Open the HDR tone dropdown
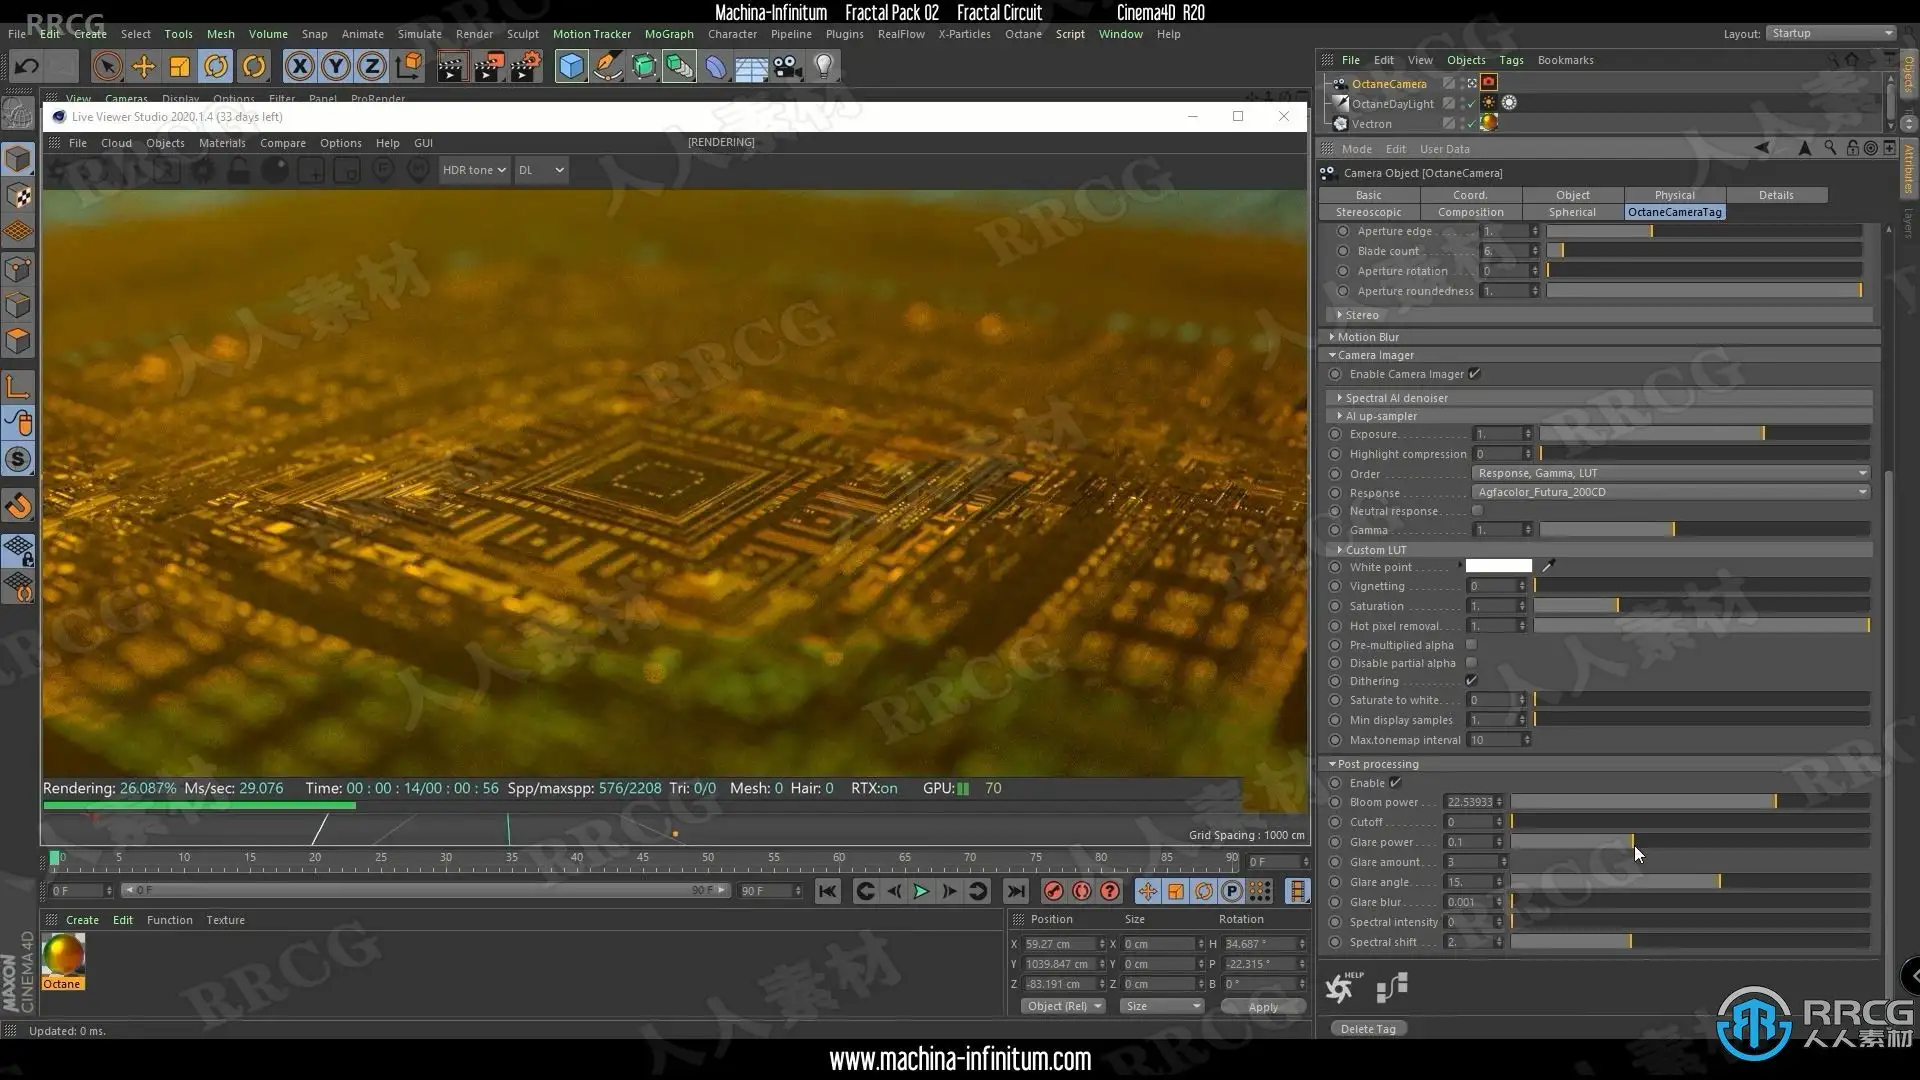1920x1080 pixels. click(474, 170)
